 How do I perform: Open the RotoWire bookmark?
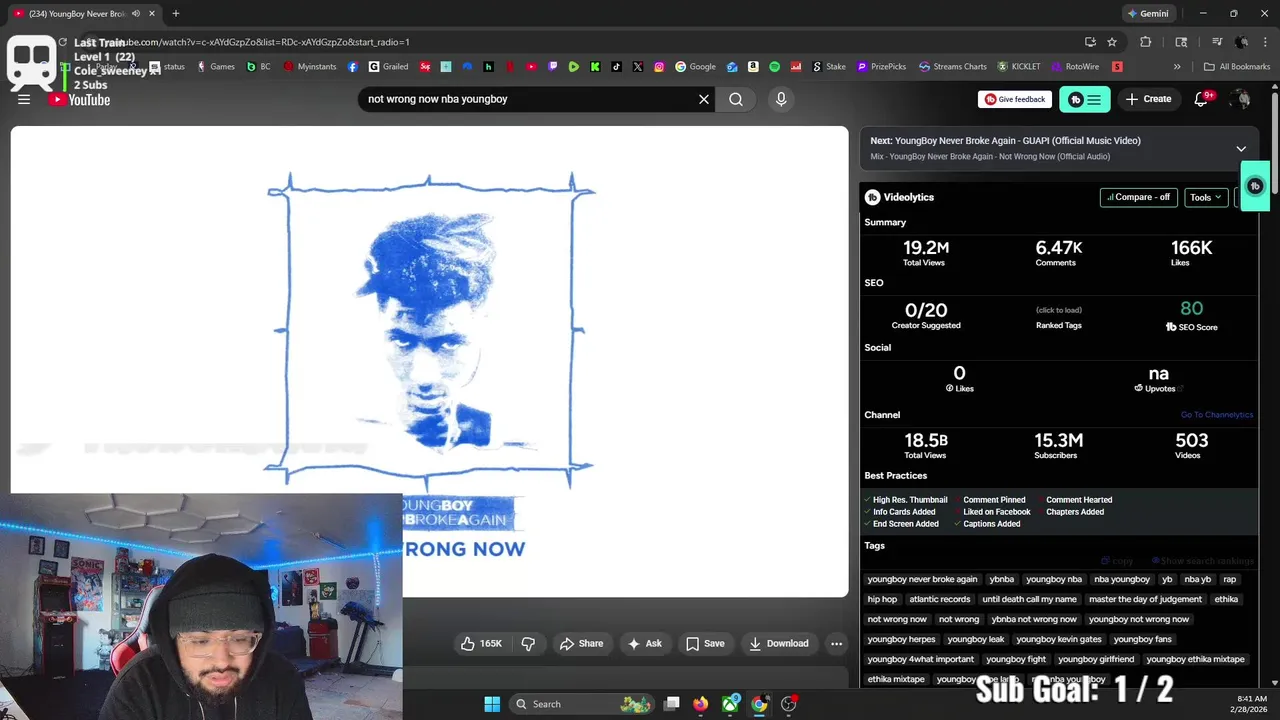tap(1074, 67)
